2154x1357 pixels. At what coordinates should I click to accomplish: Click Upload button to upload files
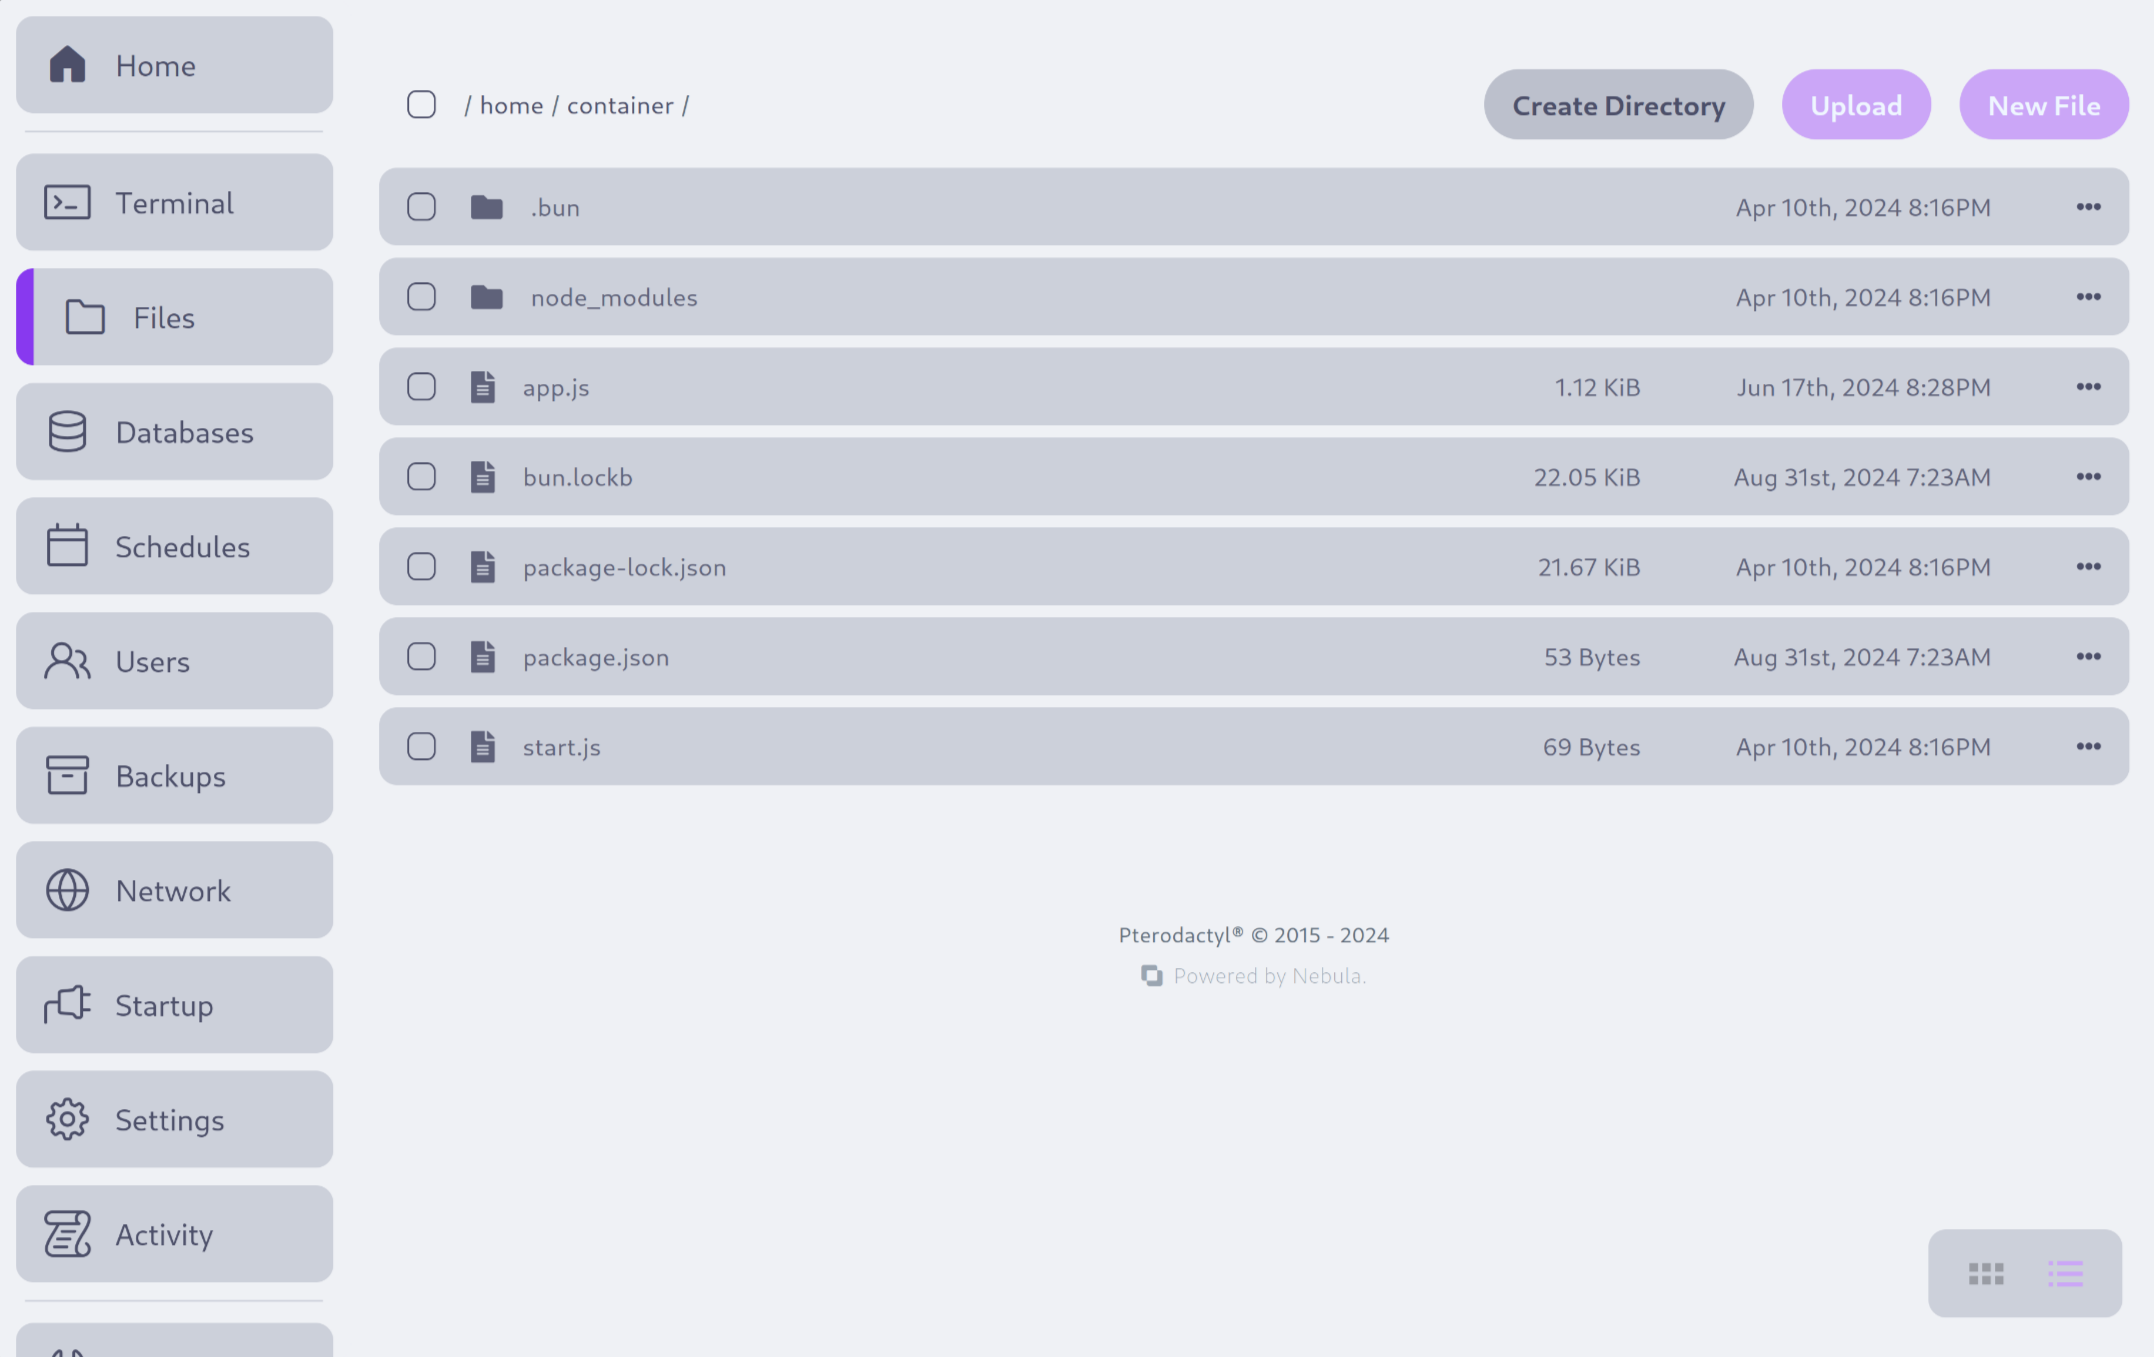pyautogui.click(x=1855, y=103)
